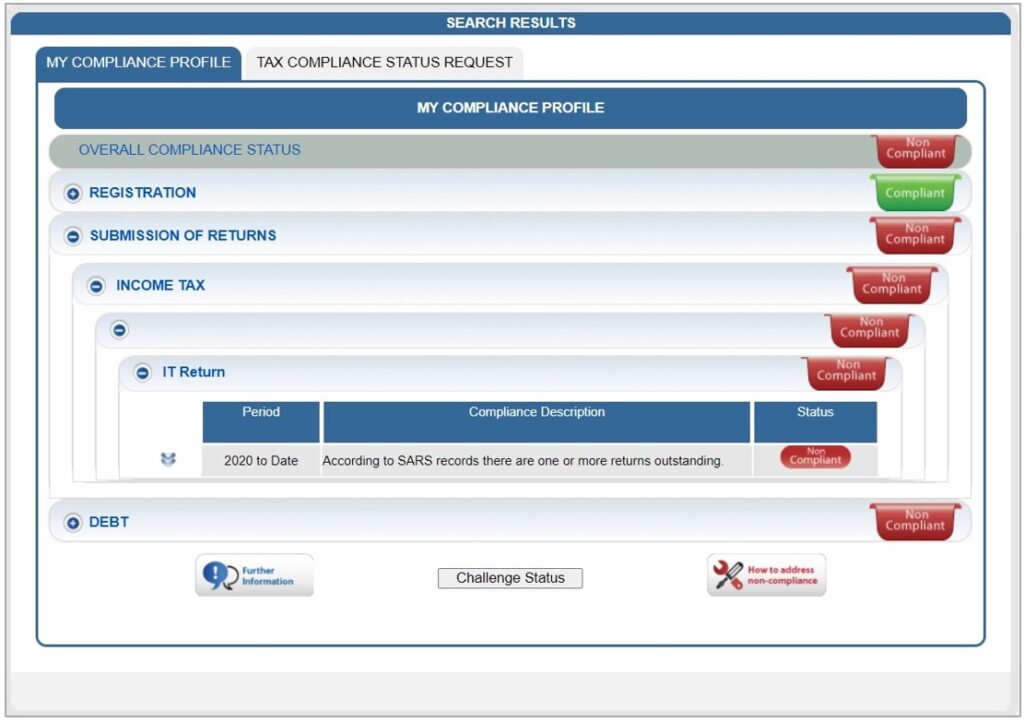Click the Overall Compliance Status Non Compliant badge
Image resolution: width=1024 pixels, height=722 pixels.
click(x=916, y=150)
